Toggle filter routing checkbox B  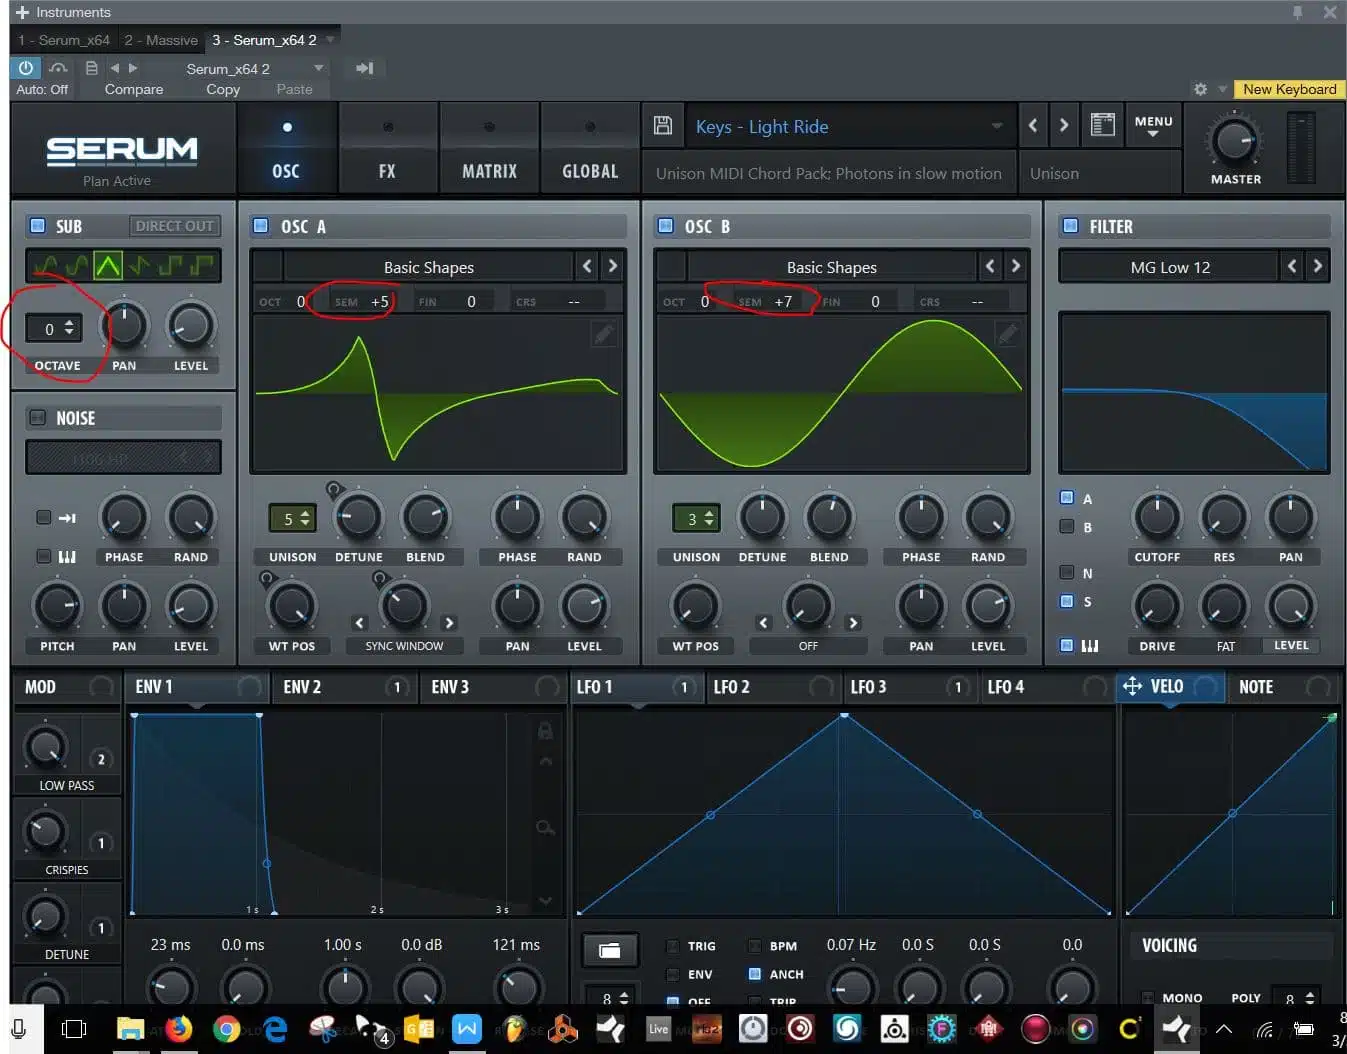[1067, 526]
